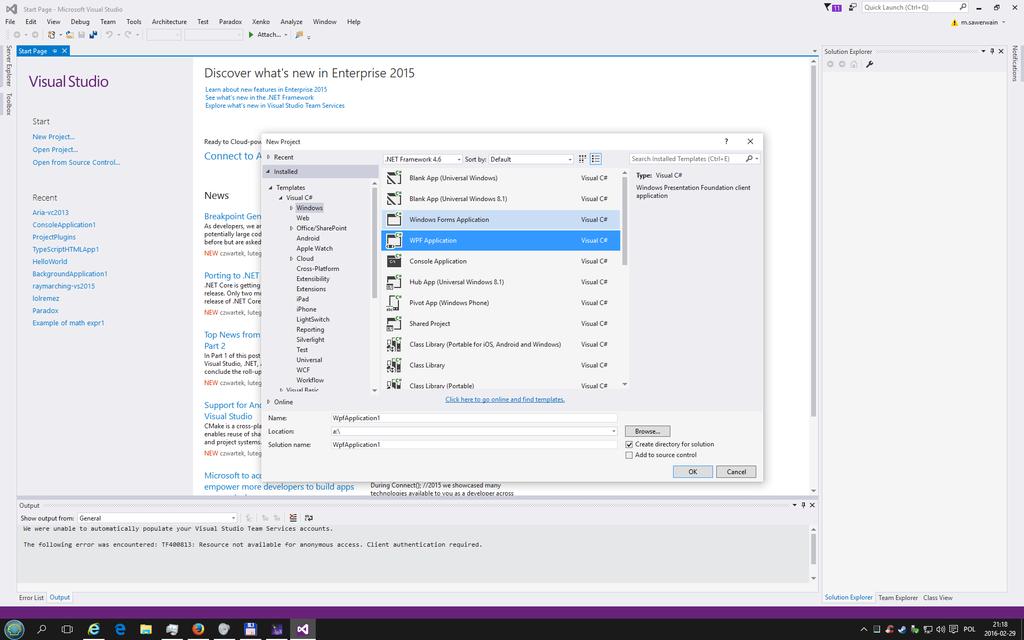The image size is (1024, 640).
Task: Collapse the Installed templates node
Action: click(x=268, y=172)
